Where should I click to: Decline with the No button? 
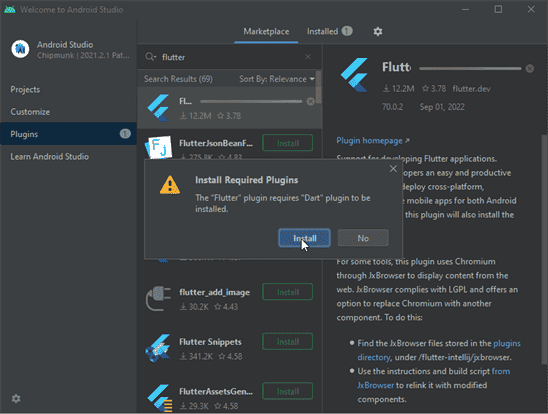363,238
